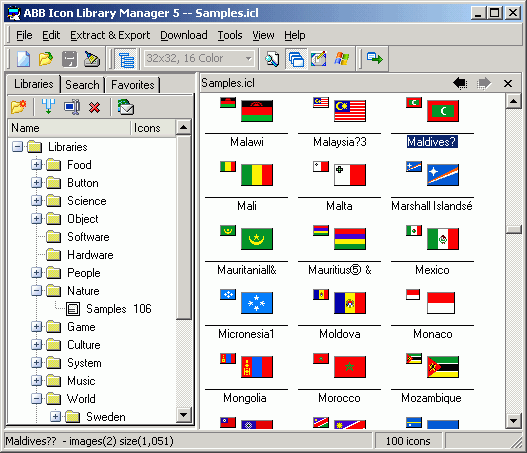
Task: Select the Mali flag icon
Action: point(257,175)
